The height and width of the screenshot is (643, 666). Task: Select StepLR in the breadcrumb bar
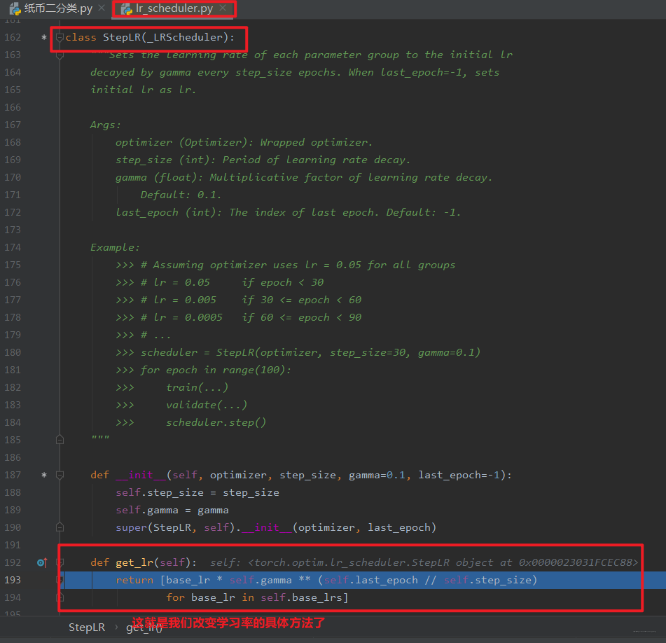pyautogui.click(x=87, y=627)
